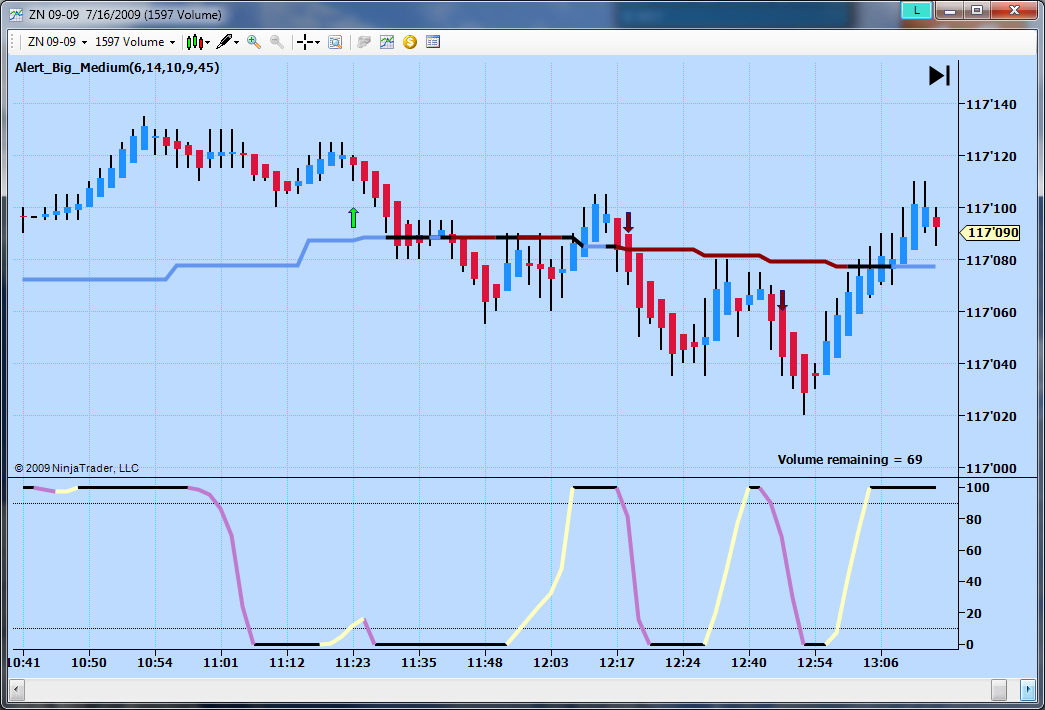Open the candlestick chart style menu

[x=199, y=42]
